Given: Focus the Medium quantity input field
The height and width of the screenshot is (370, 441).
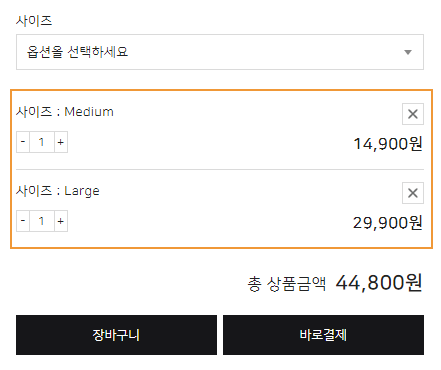Looking at the screenshot, I should coord(42,142).
